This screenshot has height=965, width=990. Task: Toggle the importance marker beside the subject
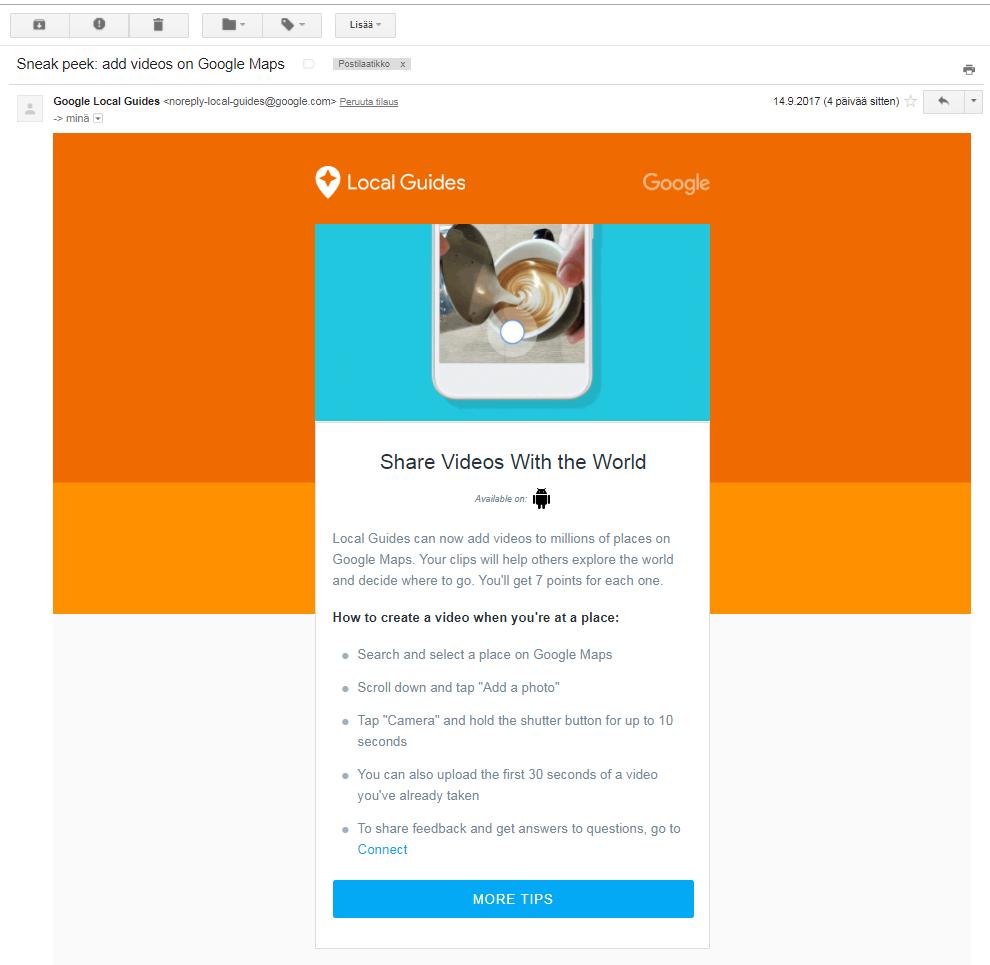click(309, 64)
